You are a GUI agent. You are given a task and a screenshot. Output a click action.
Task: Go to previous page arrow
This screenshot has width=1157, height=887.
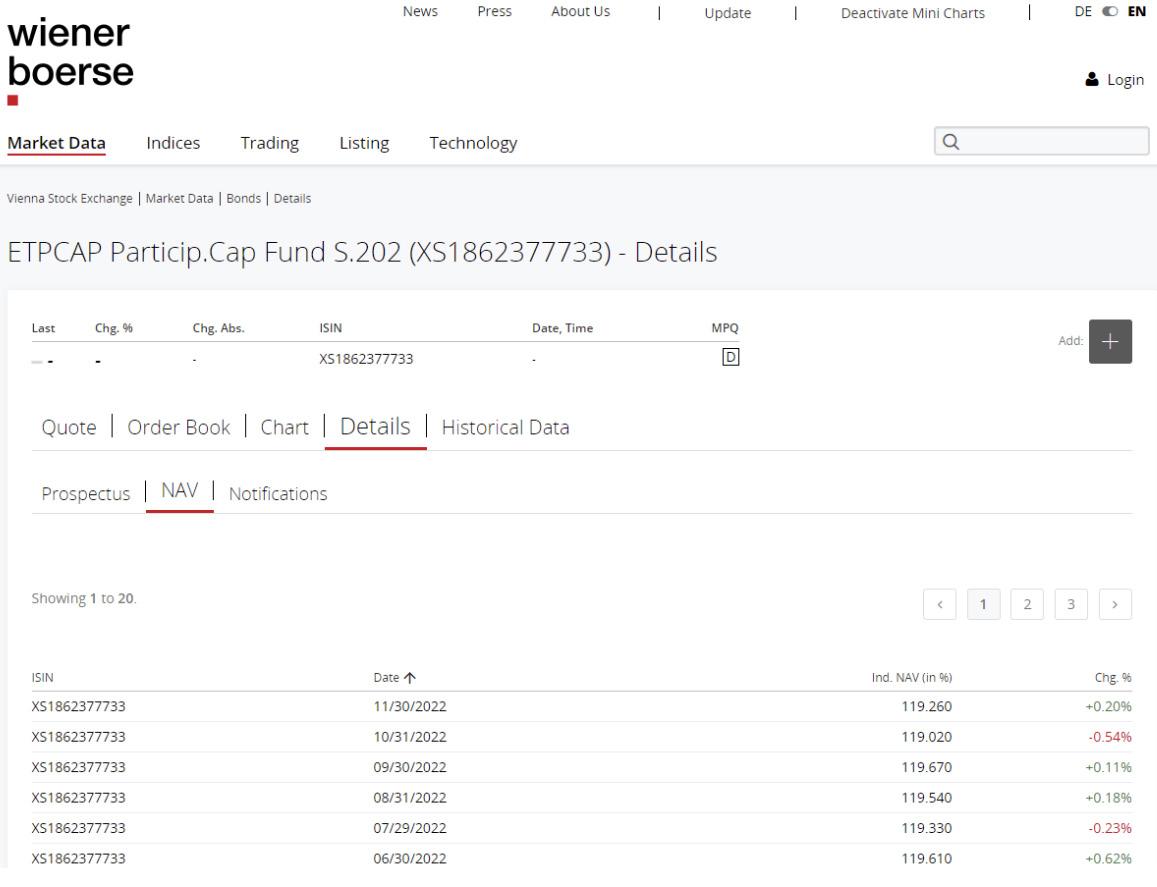coord(939,604)
